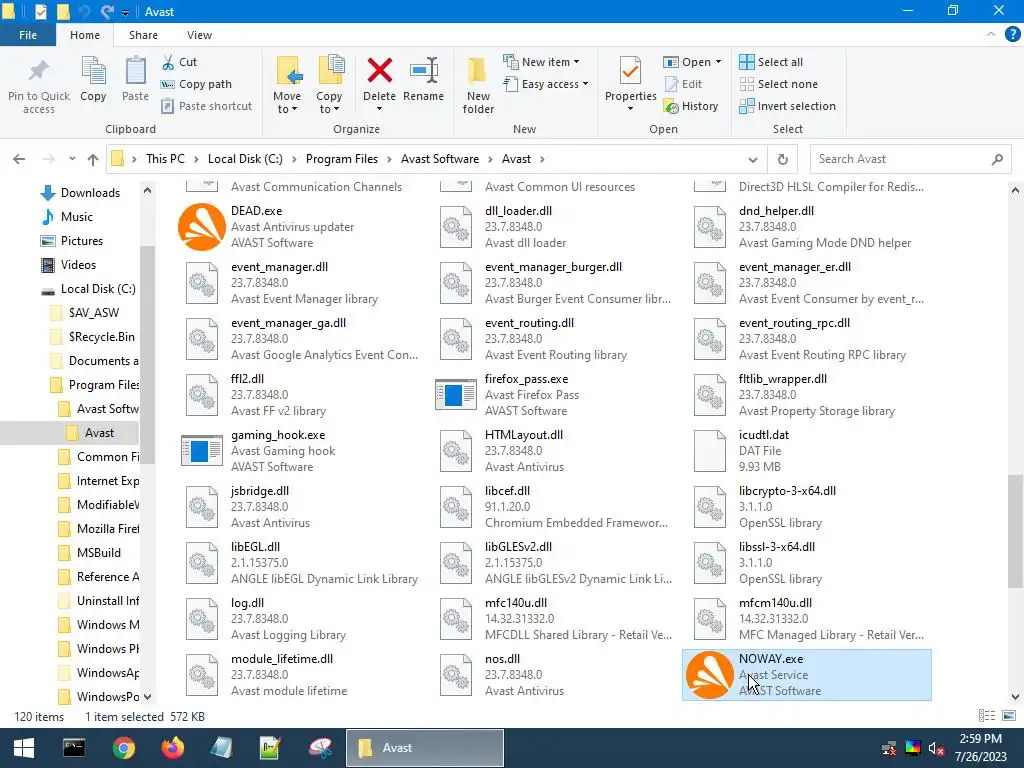
Task: Open the address bar history dropdown
Action: [x=752, y=159]
